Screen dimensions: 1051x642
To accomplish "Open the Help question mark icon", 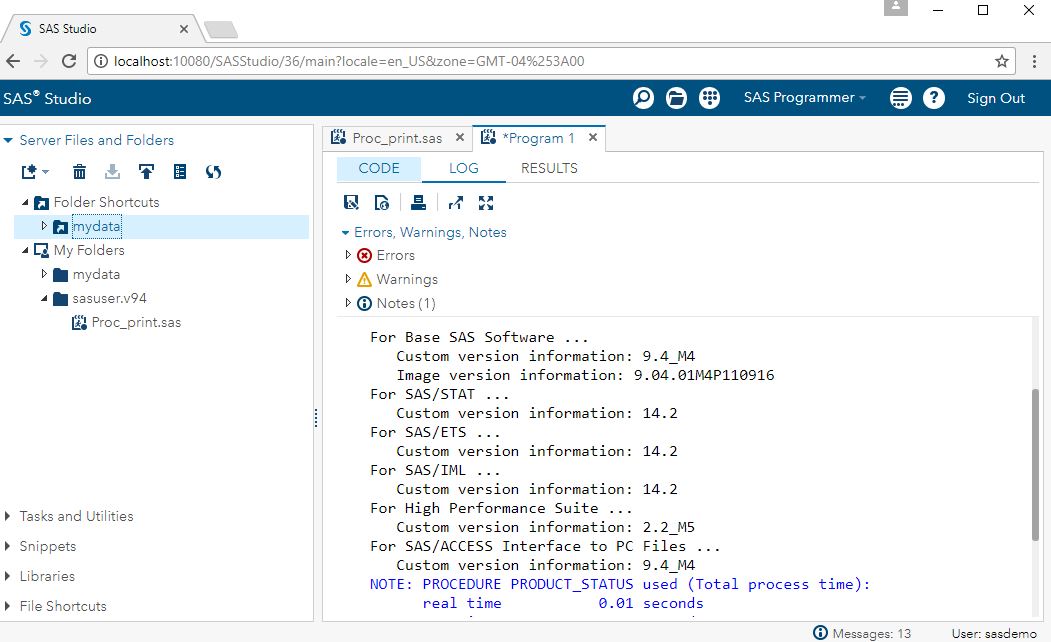I will coord(934,98).
